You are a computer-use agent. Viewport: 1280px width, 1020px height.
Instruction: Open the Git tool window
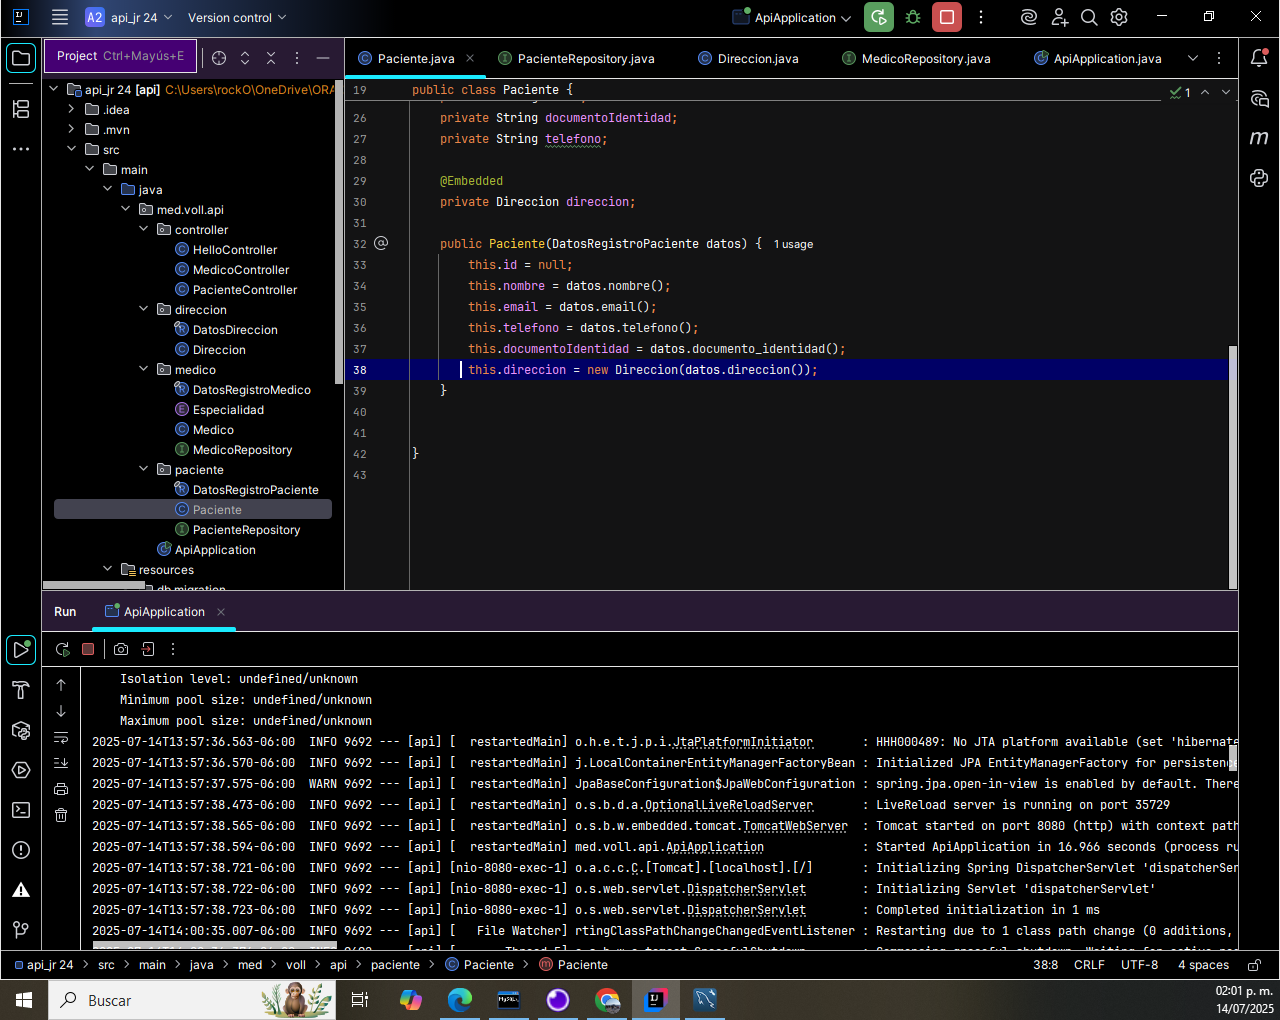tap(21, 930)
